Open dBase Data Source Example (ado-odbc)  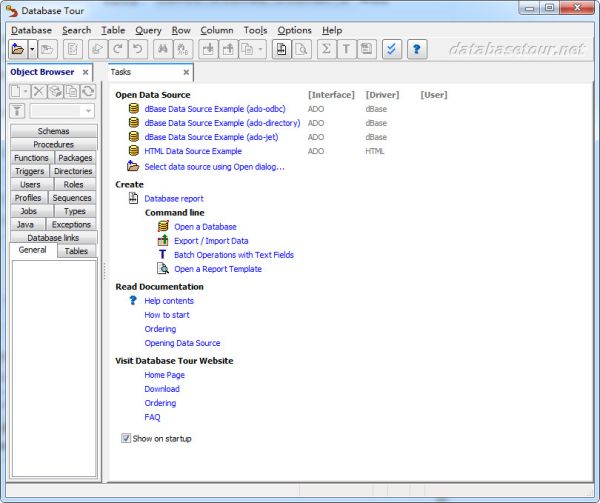(215, 109)
